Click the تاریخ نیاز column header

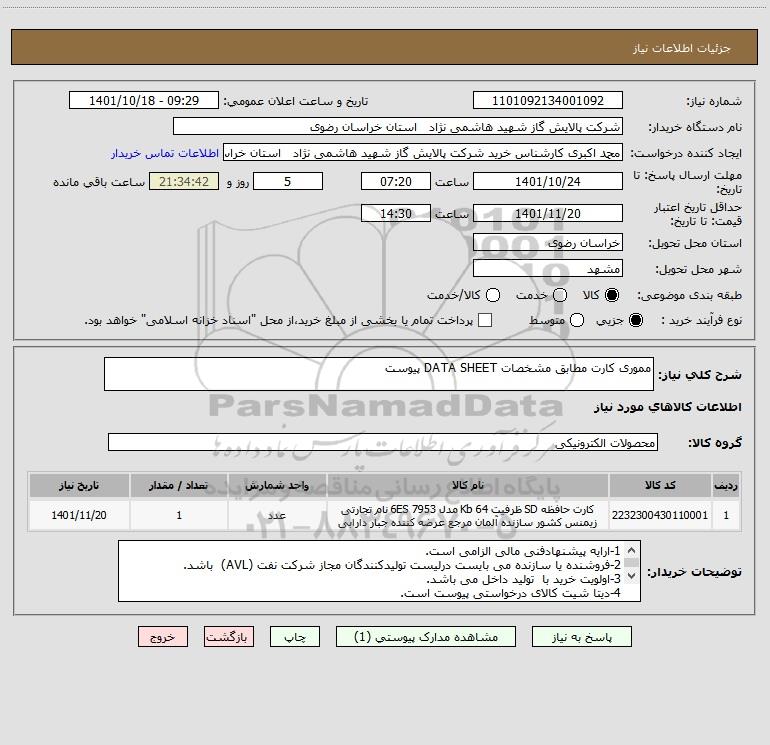coord(79,485)
